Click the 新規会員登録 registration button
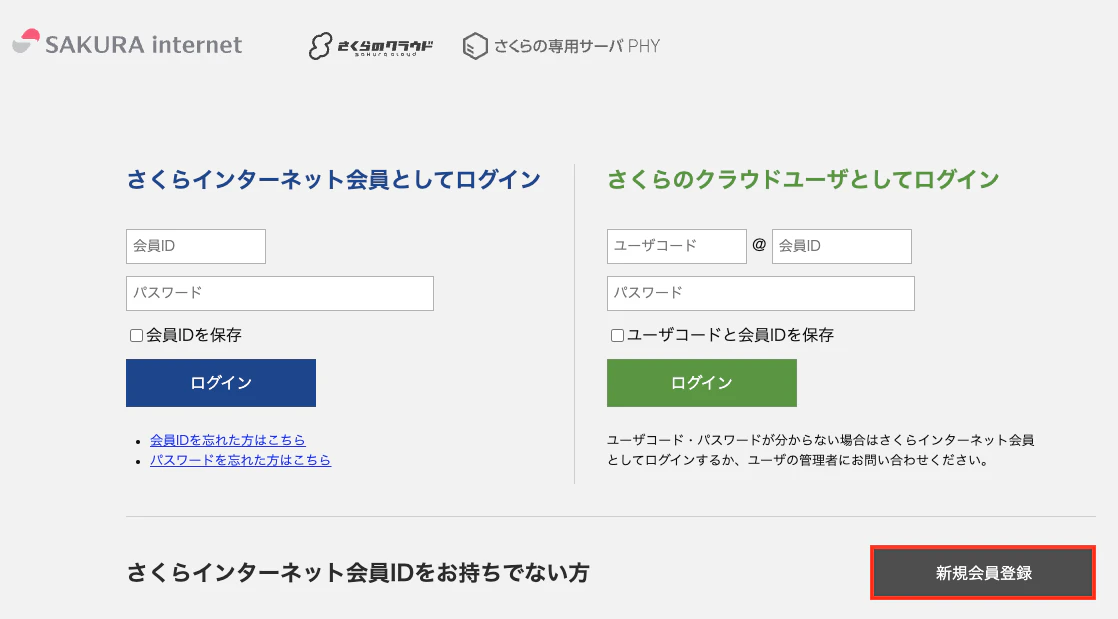Viewport: 1118px width, 619px height. pyautogui.click(x=982, y=572)
